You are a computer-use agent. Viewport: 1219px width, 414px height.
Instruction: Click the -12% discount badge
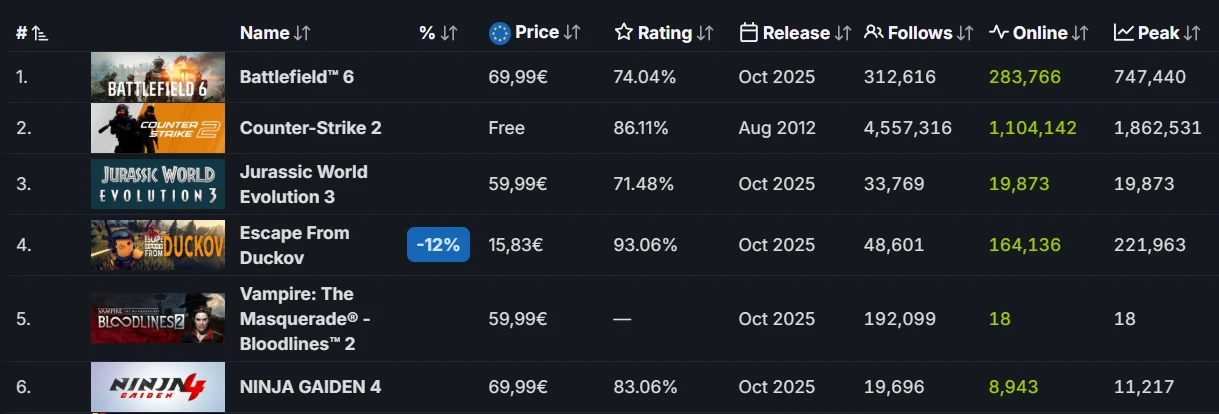click(x=438, y=245)
